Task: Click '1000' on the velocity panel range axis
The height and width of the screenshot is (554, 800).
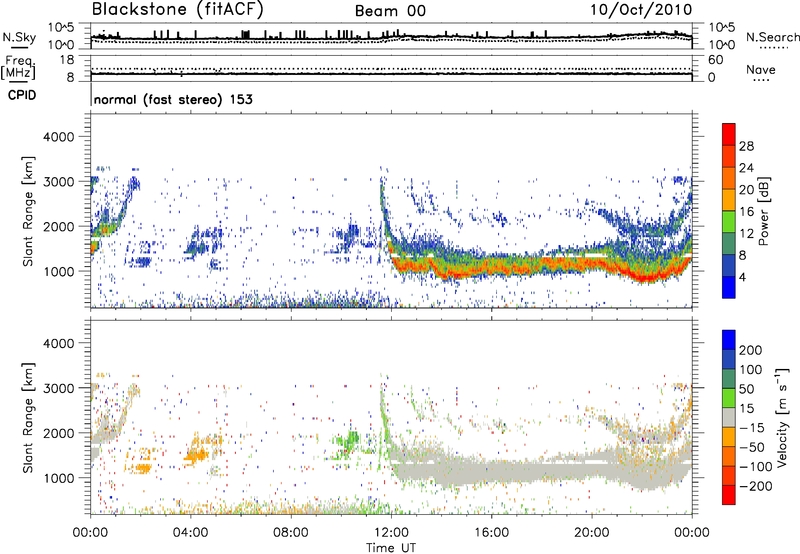Action: point(59,479)
